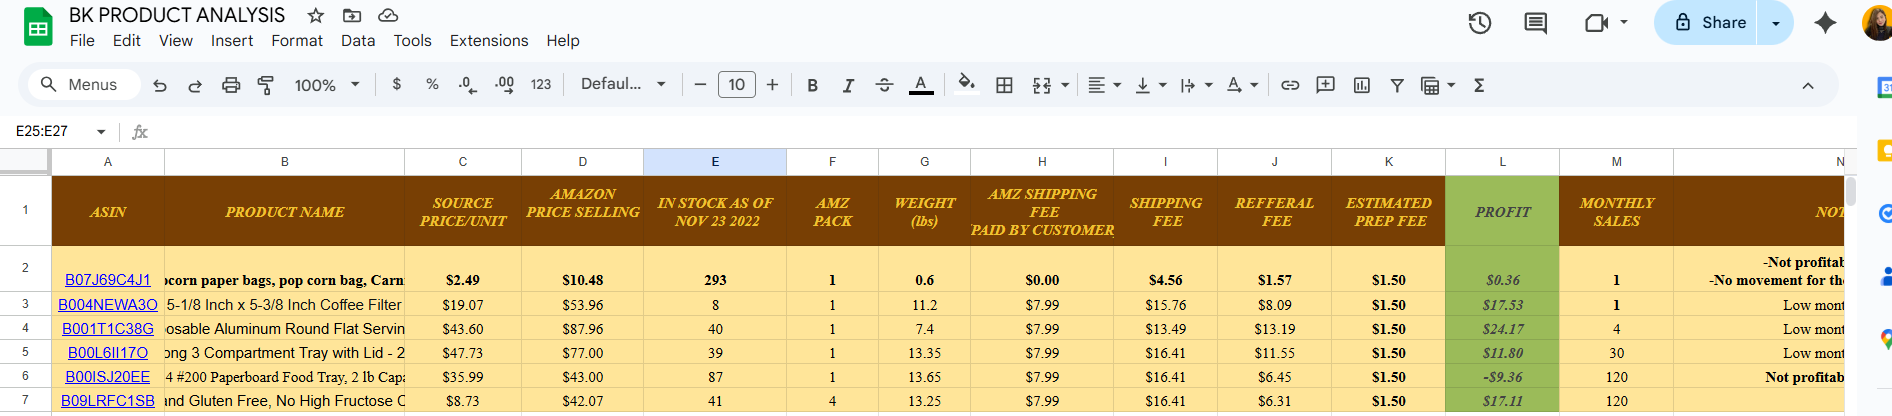Click the Share button

point(1710,23)
